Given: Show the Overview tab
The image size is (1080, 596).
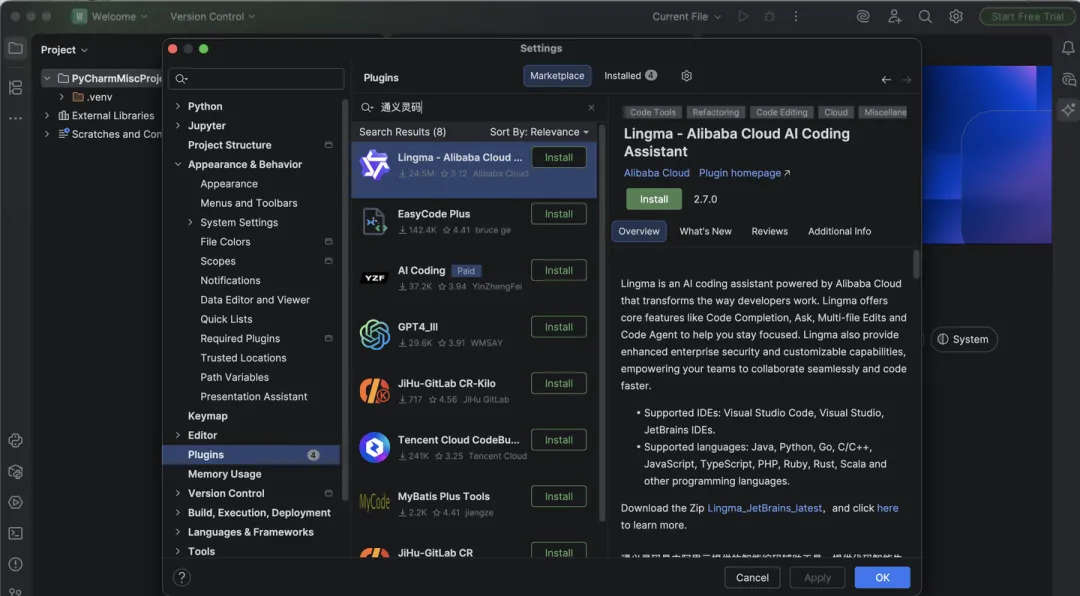Looking at the screenshot, I should [x=638, y=231].
